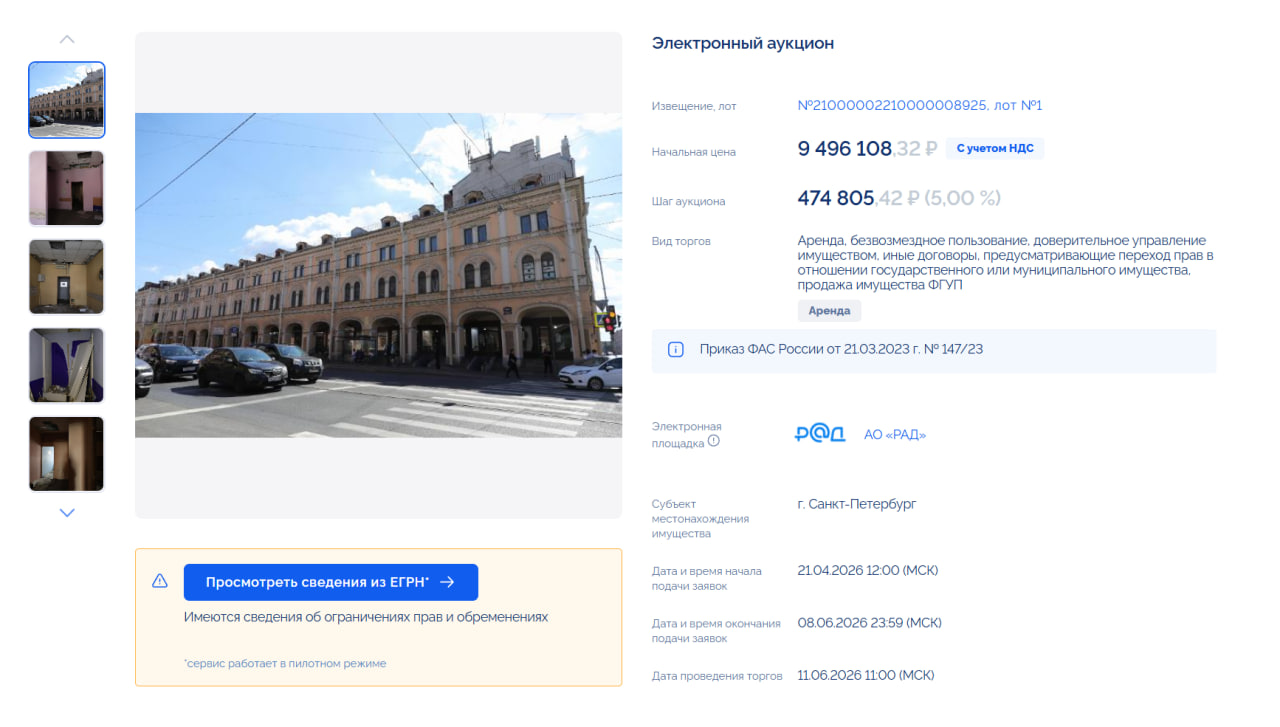Open the АО «РАД» link

pos(895,435)
